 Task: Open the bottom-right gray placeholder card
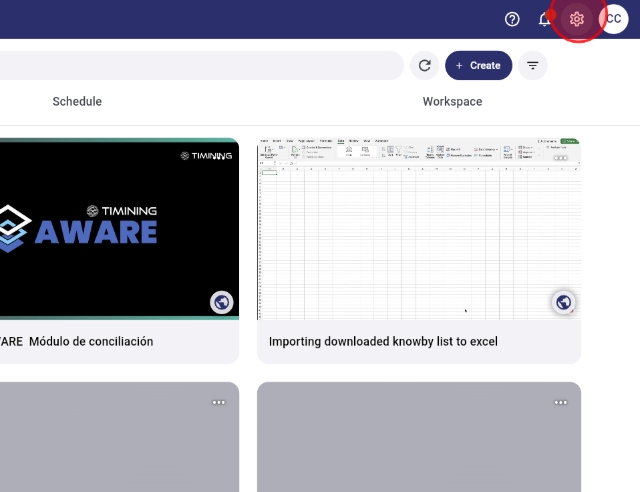[419, 437]
